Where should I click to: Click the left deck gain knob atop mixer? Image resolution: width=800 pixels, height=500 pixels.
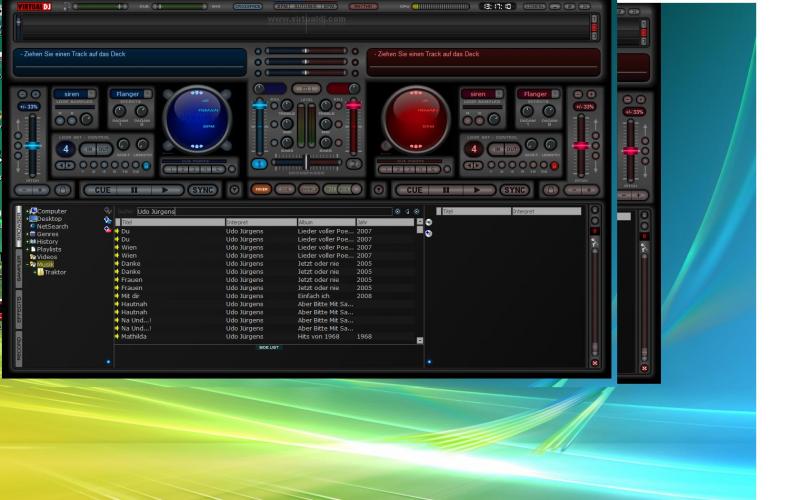coord(259,89)
